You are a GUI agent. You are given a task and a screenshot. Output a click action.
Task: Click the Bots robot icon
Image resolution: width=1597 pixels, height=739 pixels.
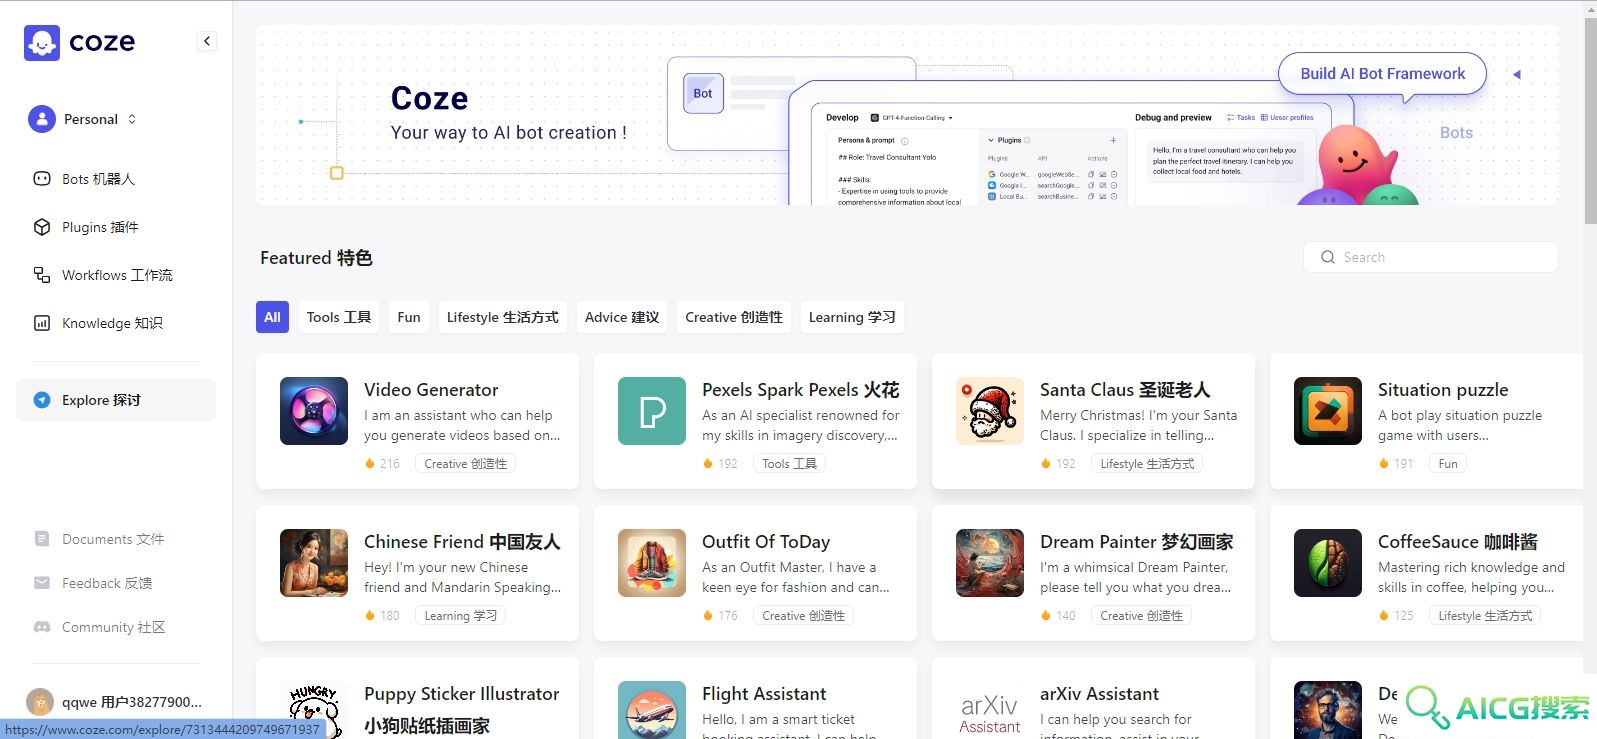coord(42,179)
